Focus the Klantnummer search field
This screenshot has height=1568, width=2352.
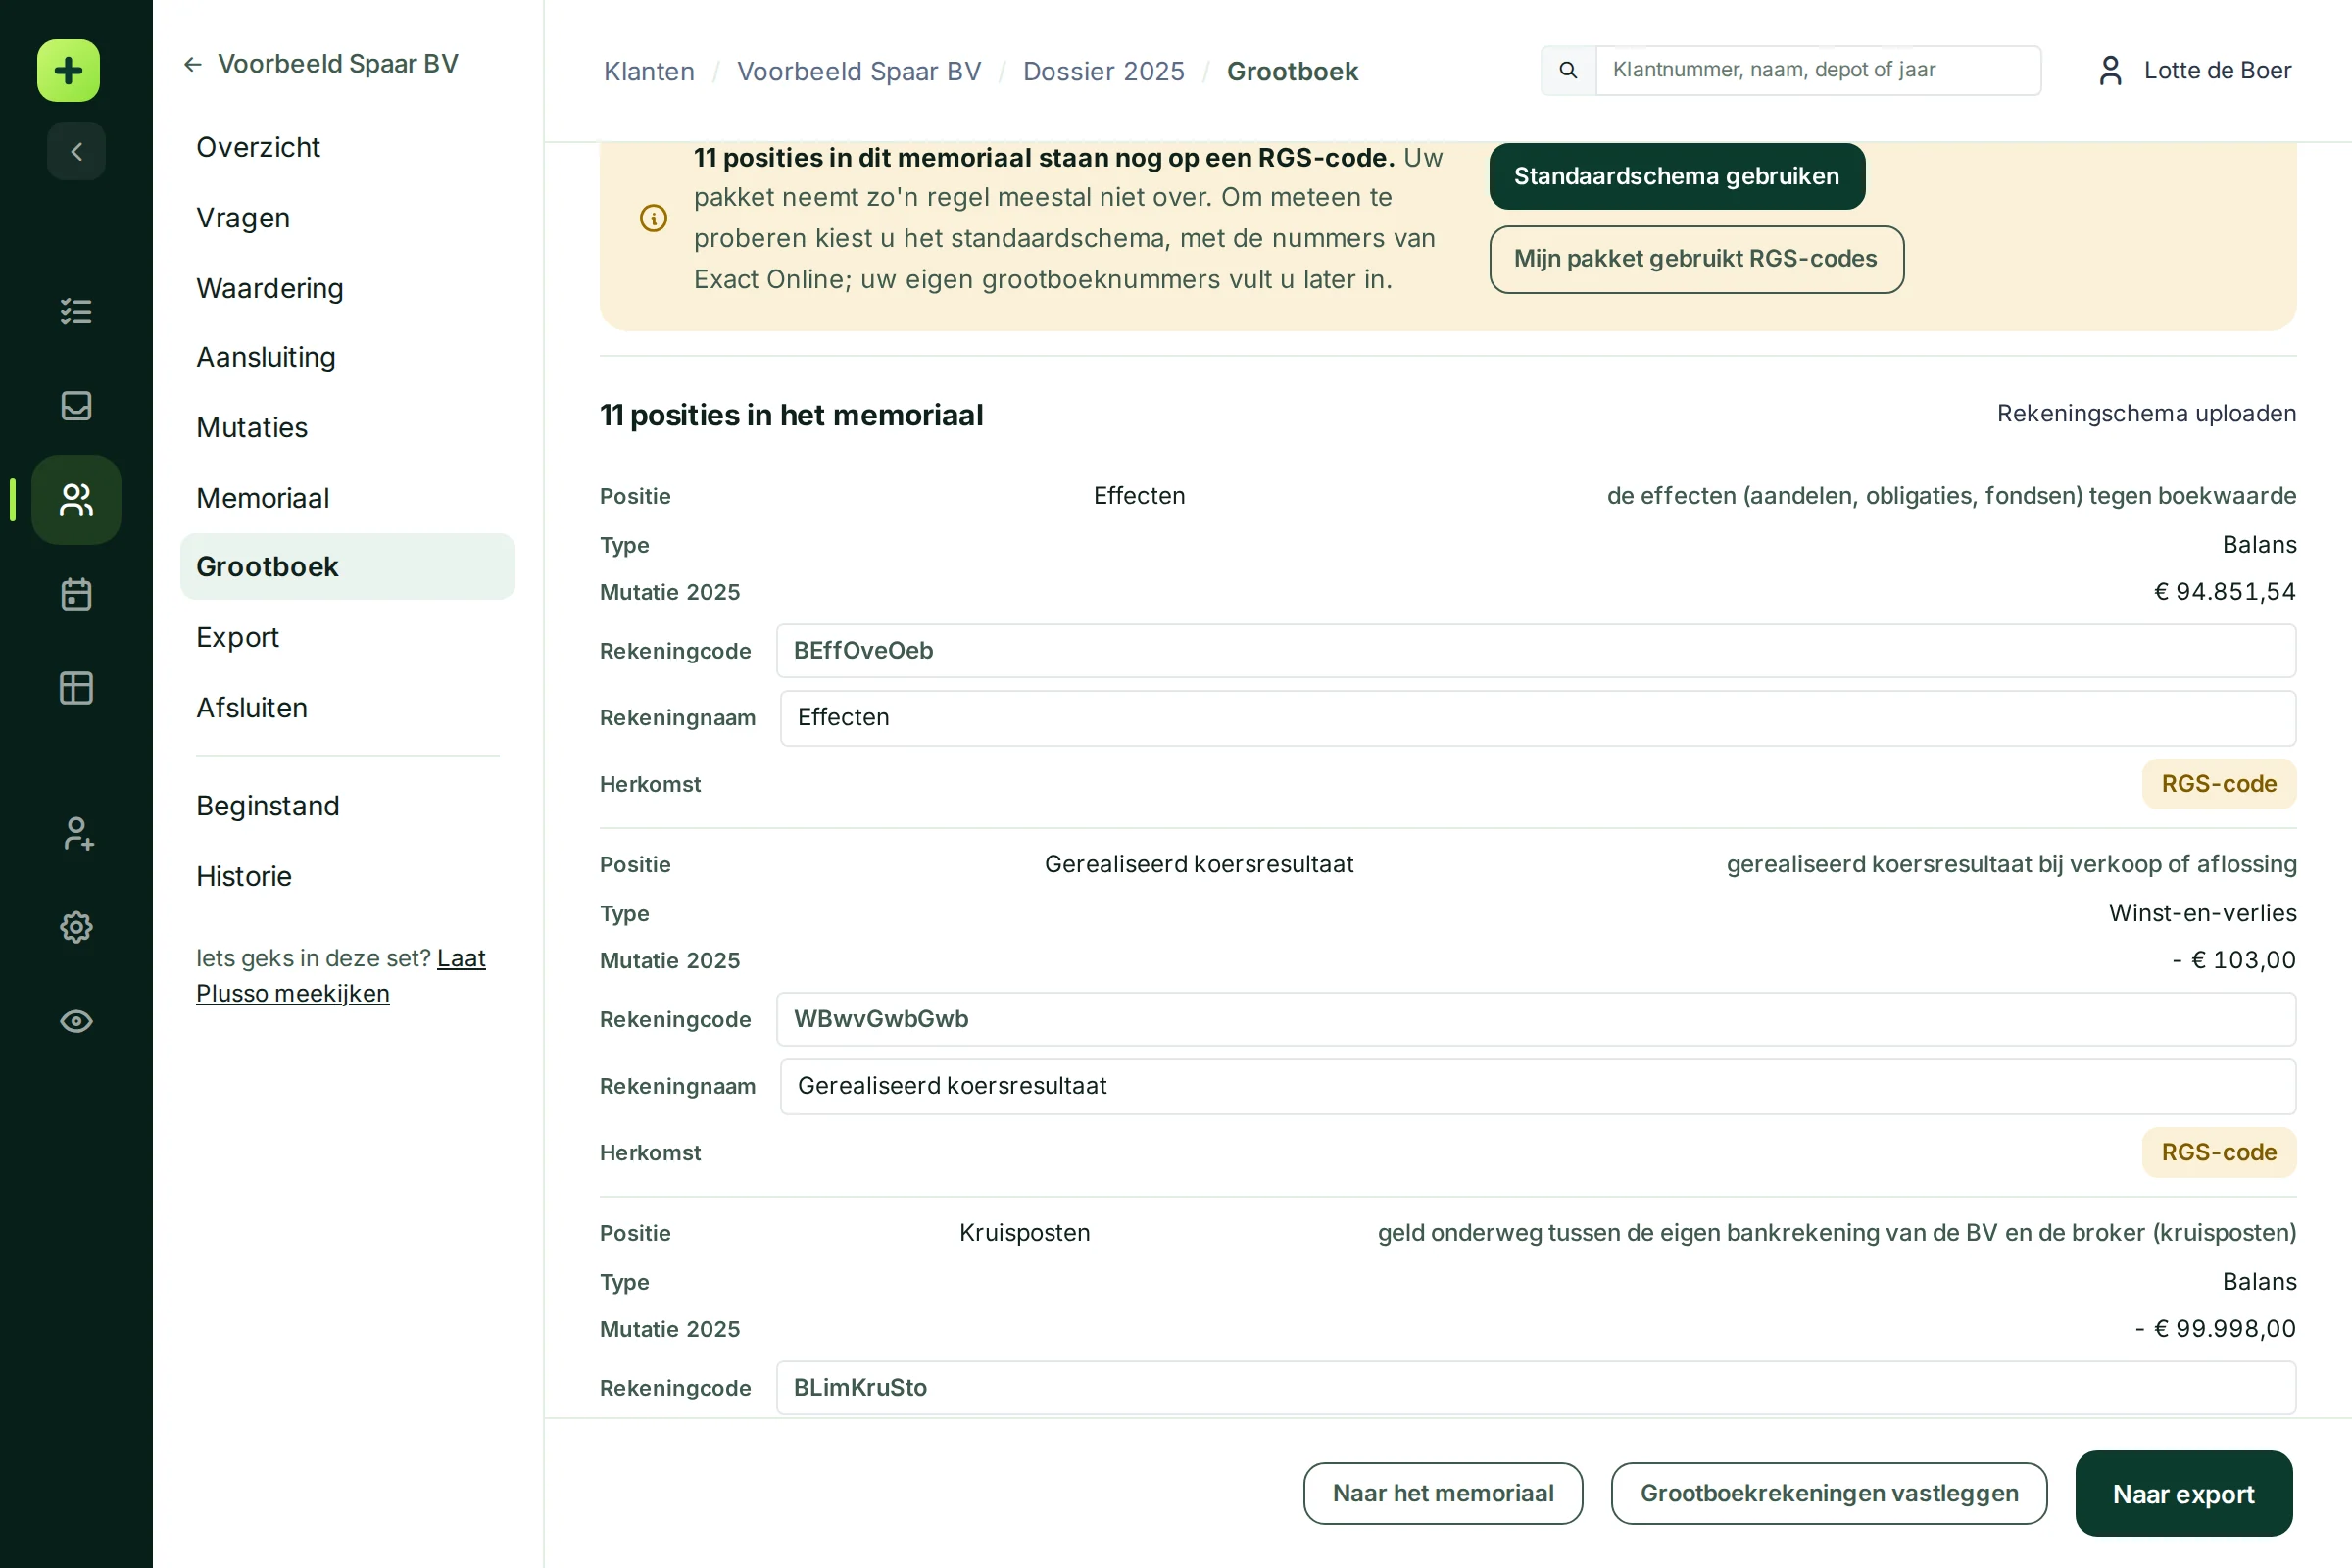coord(1818,70)
